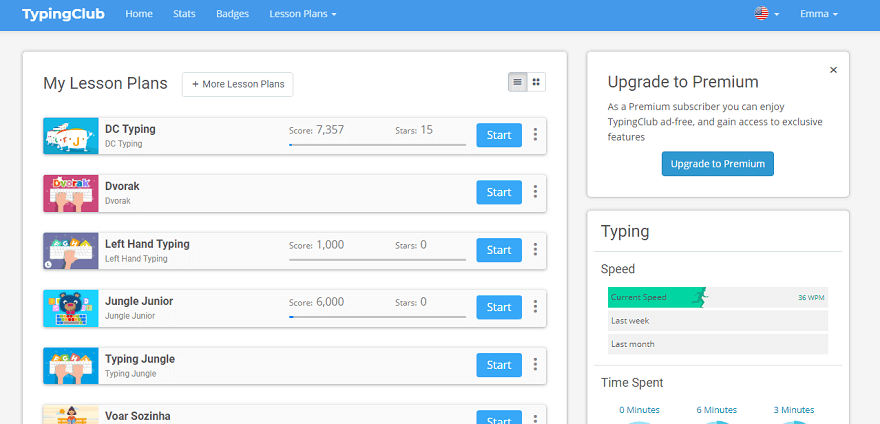Open three-dot menu for DC Typing

coord(535,135)
